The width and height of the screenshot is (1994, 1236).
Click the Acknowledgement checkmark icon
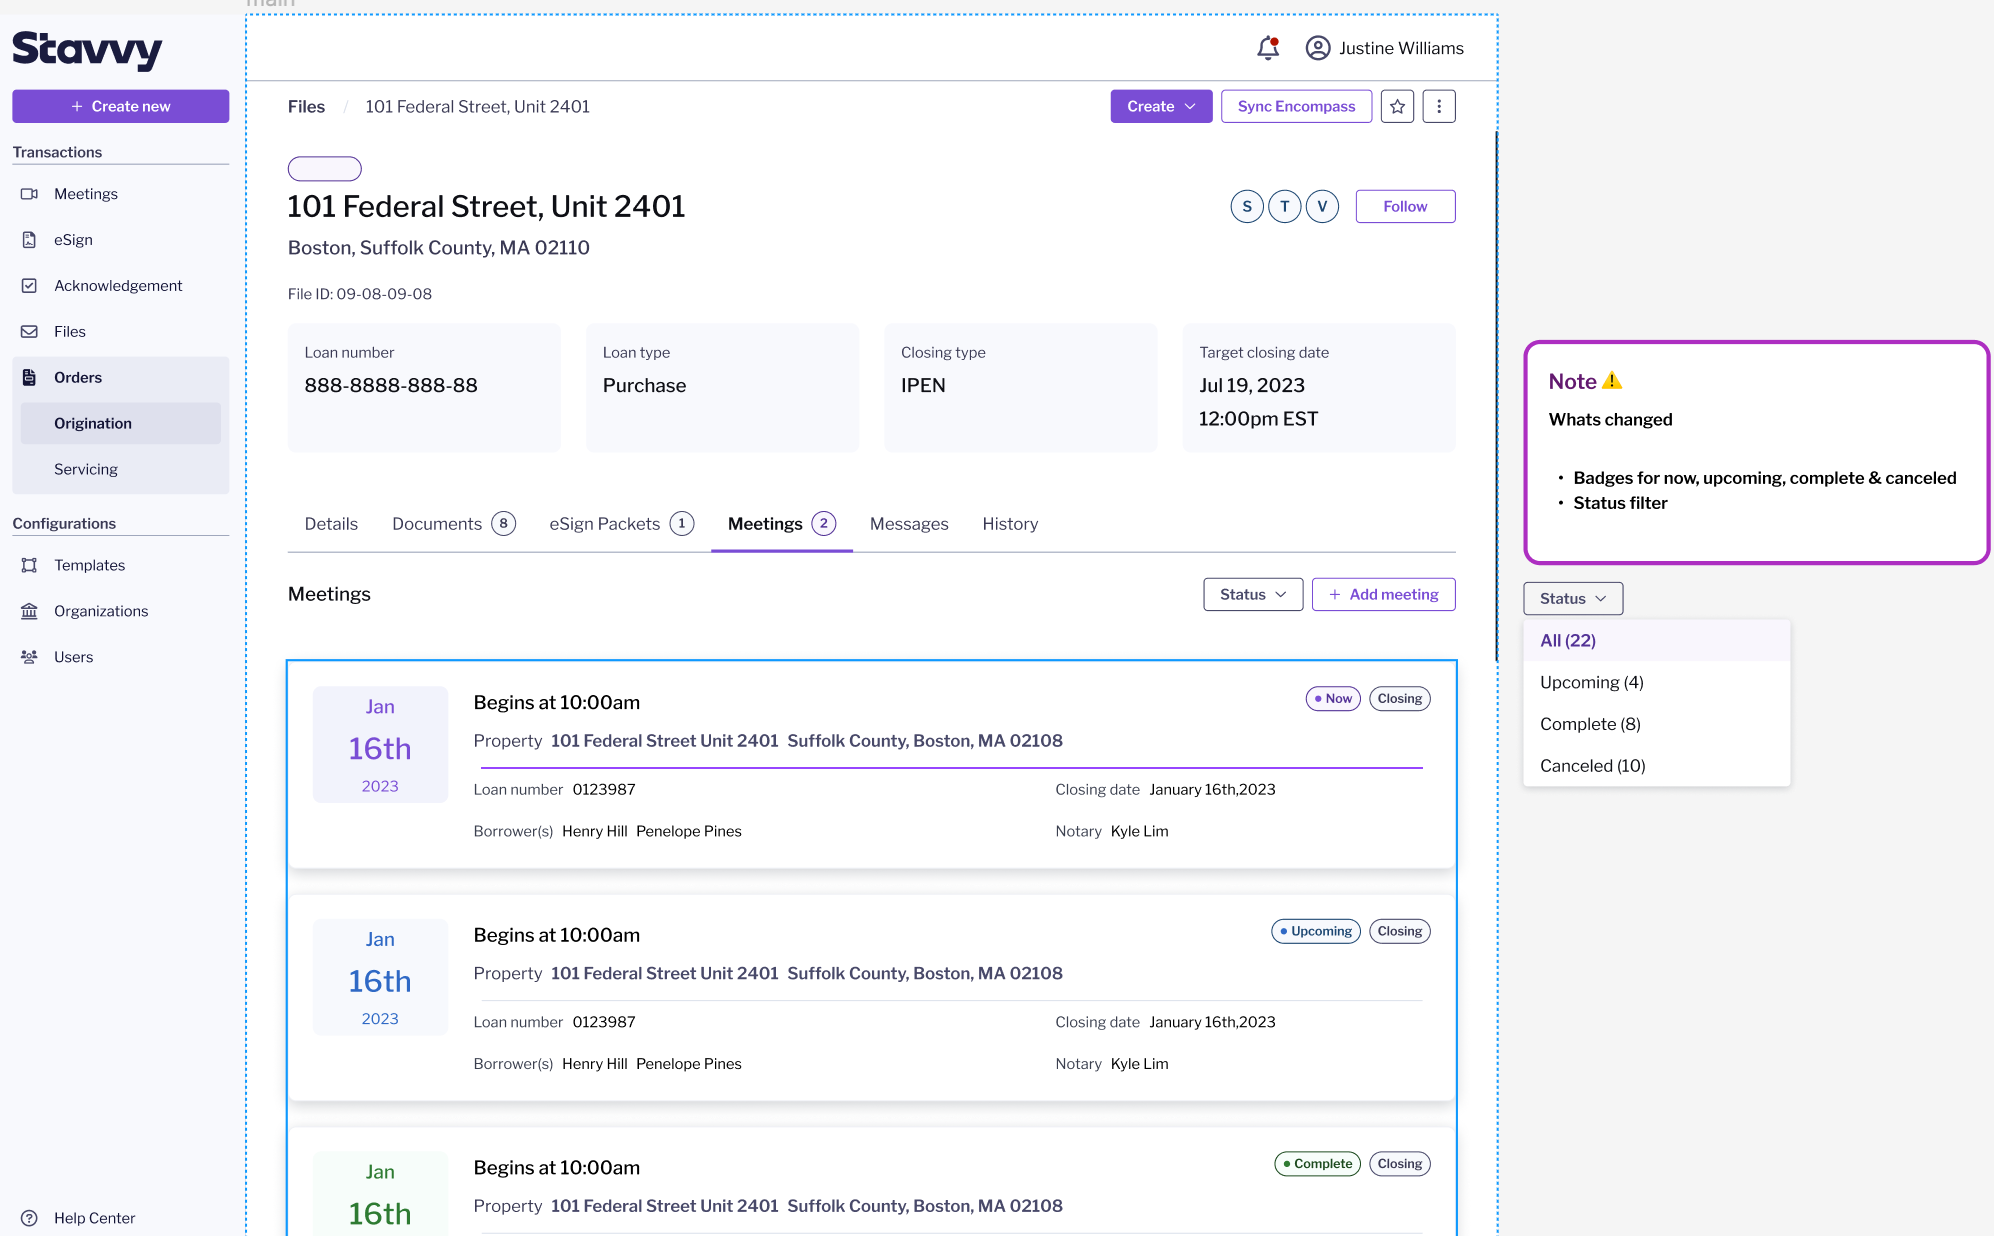29,286
